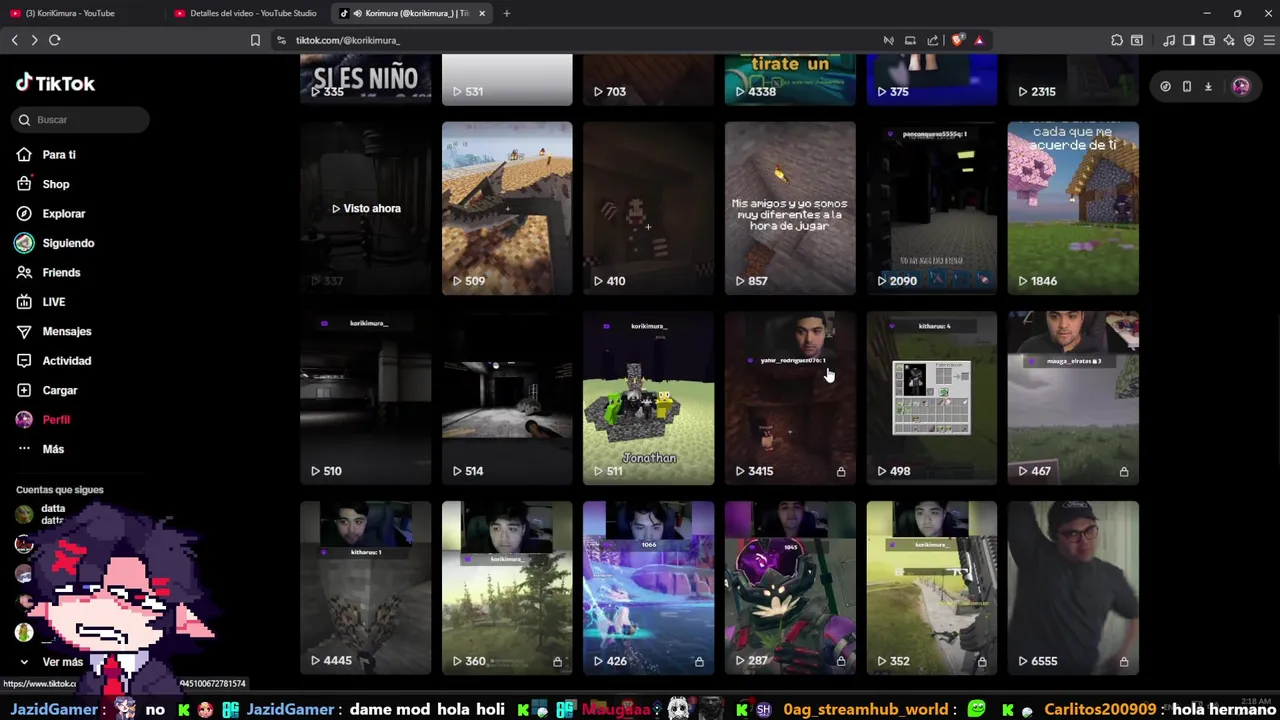Open a new browser tab
The height and width of the screenshot is (720, 1280).
coord(506,13)
